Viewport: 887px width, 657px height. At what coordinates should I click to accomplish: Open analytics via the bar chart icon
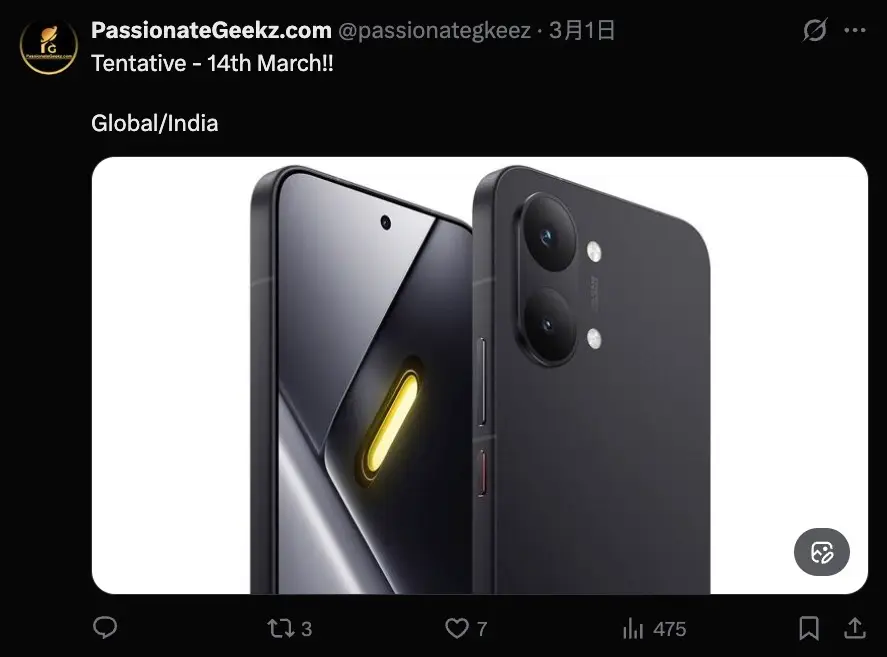[633, 628]
